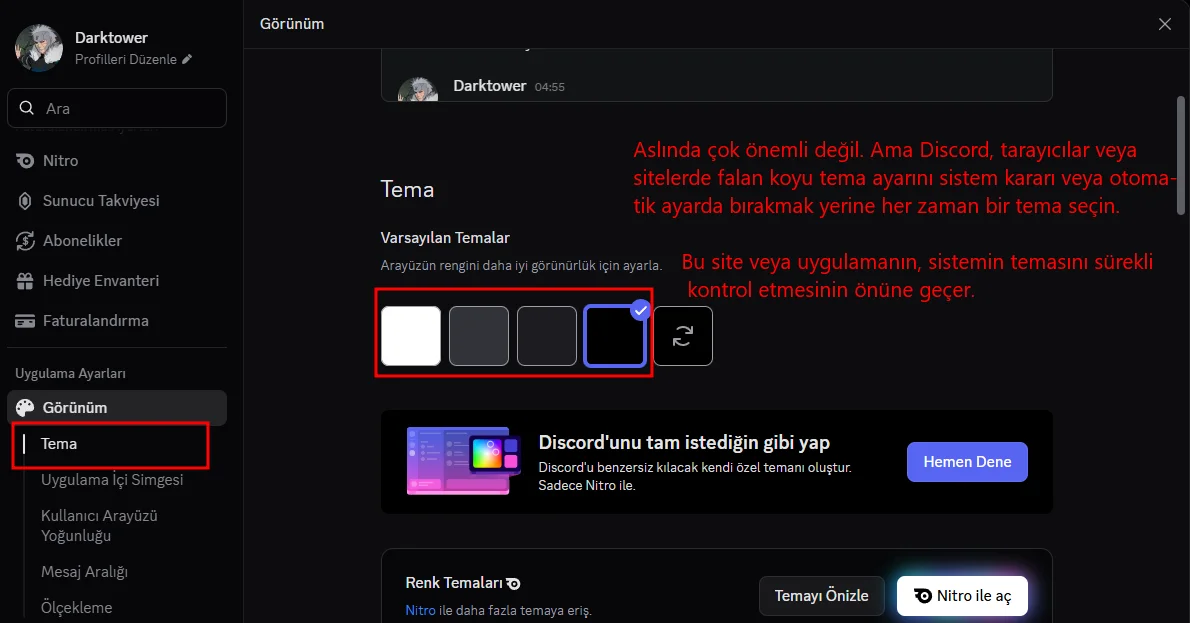Click the settings page vertical scrollbar

pyautogui.click(x=1181, y=156)
